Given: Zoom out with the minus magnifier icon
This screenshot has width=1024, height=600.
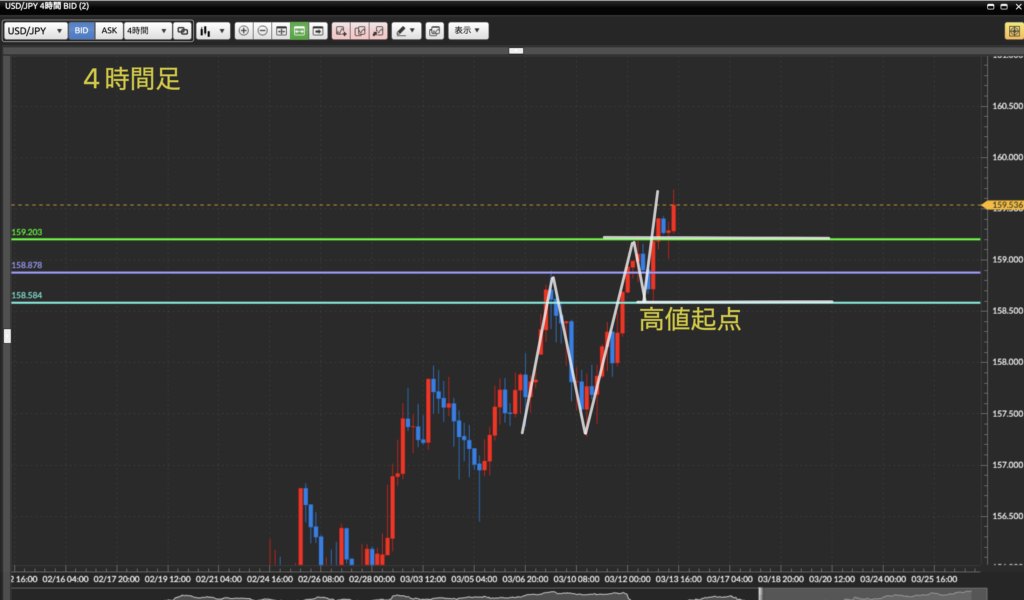Looking at the screenshot, I should pyautogui.click(x=262, y=31).
